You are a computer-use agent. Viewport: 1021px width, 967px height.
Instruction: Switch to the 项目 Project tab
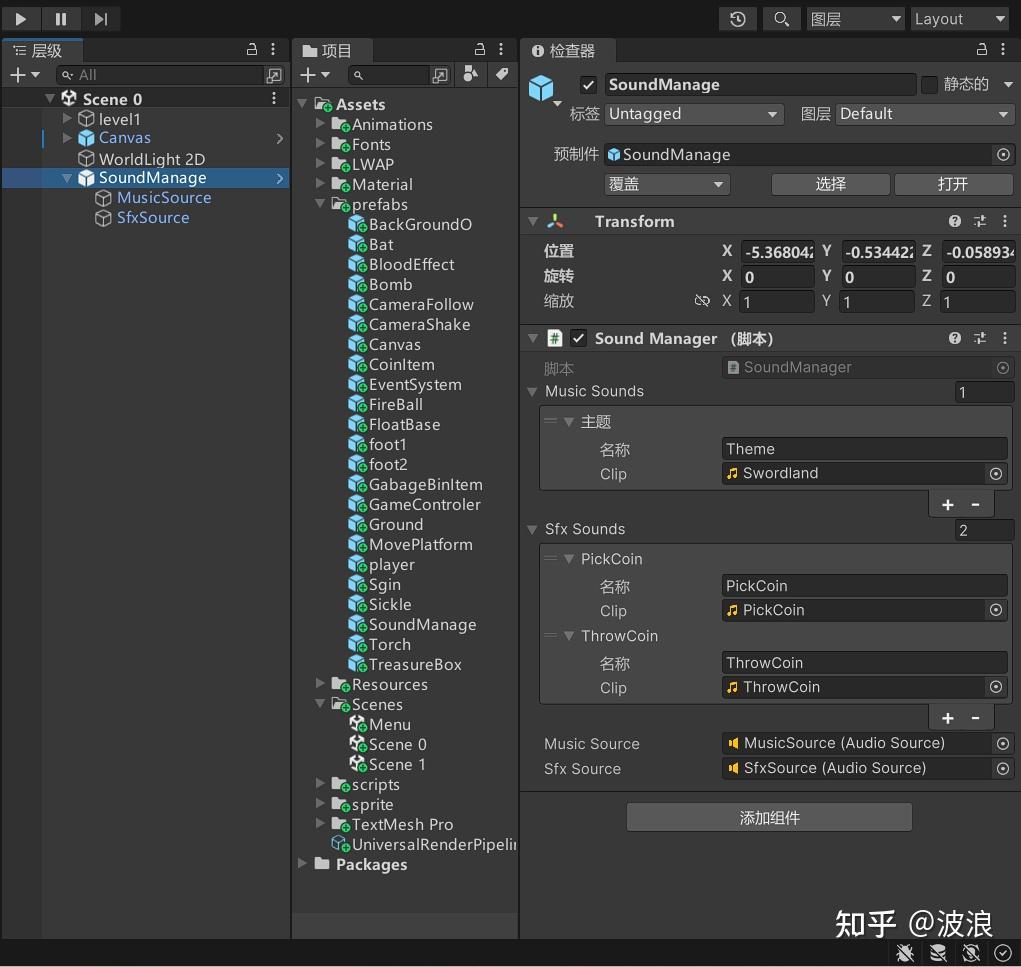click(331, 50)
